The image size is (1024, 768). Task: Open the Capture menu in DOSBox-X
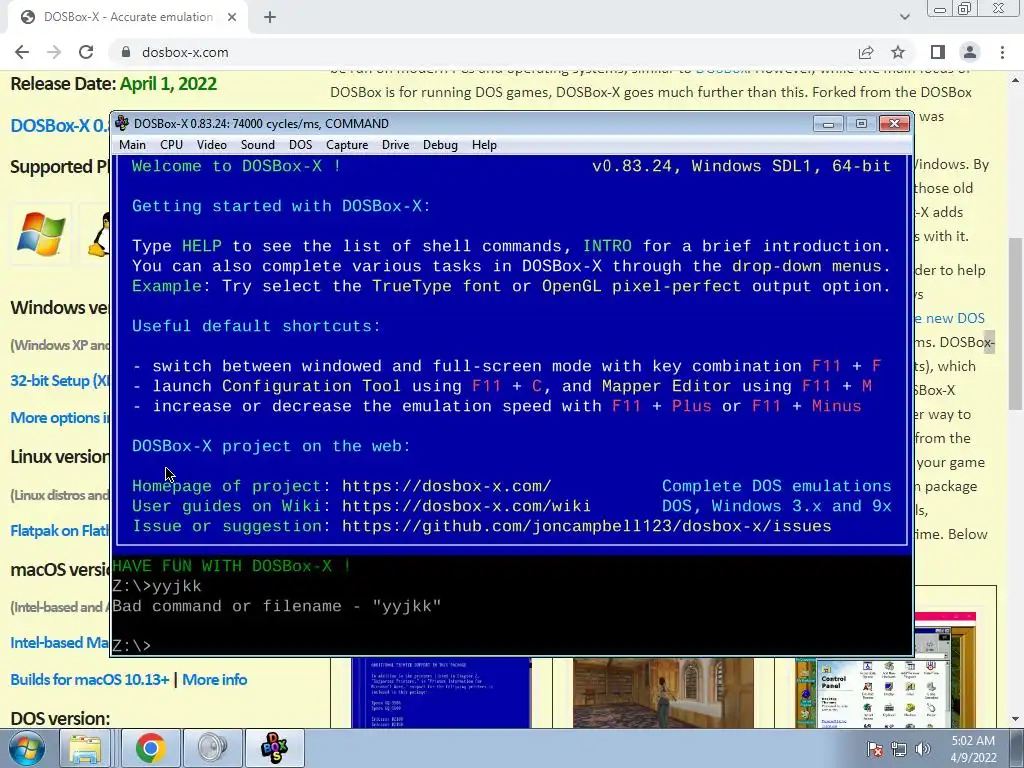[347, 145]
